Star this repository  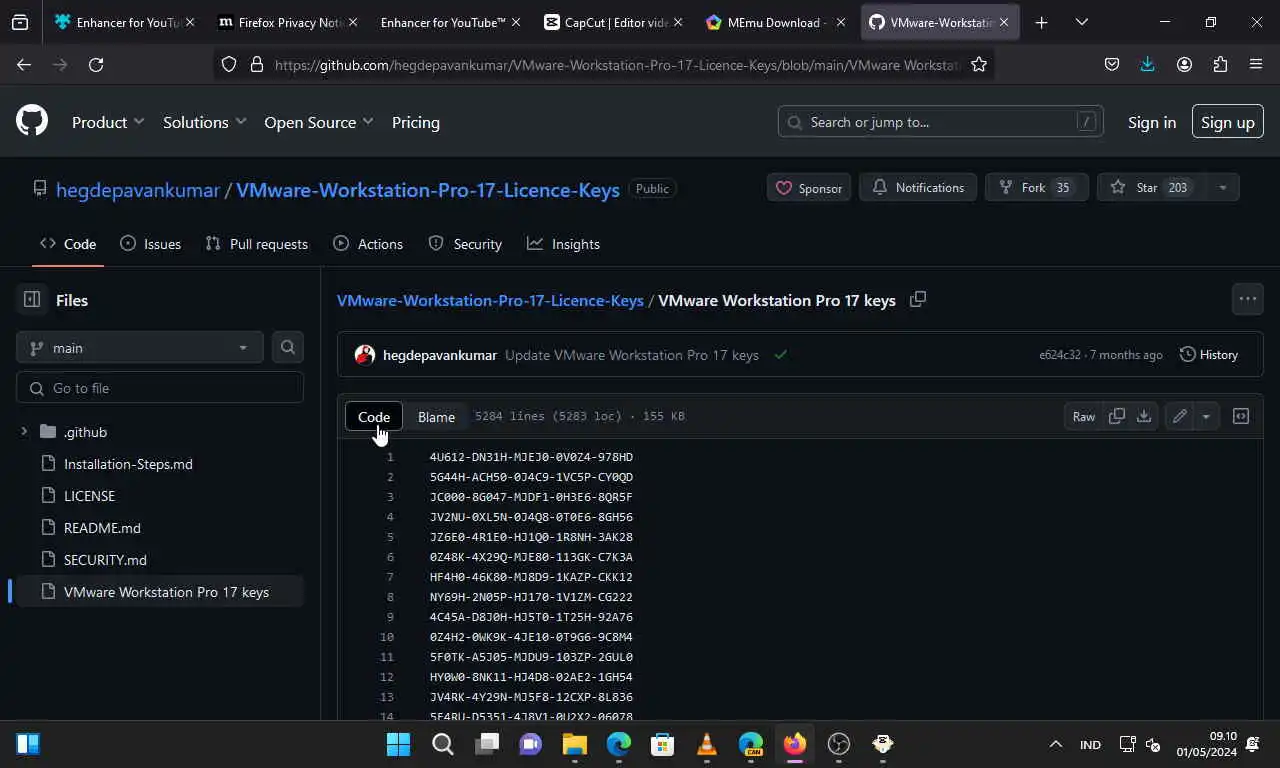coord(1150,187)
